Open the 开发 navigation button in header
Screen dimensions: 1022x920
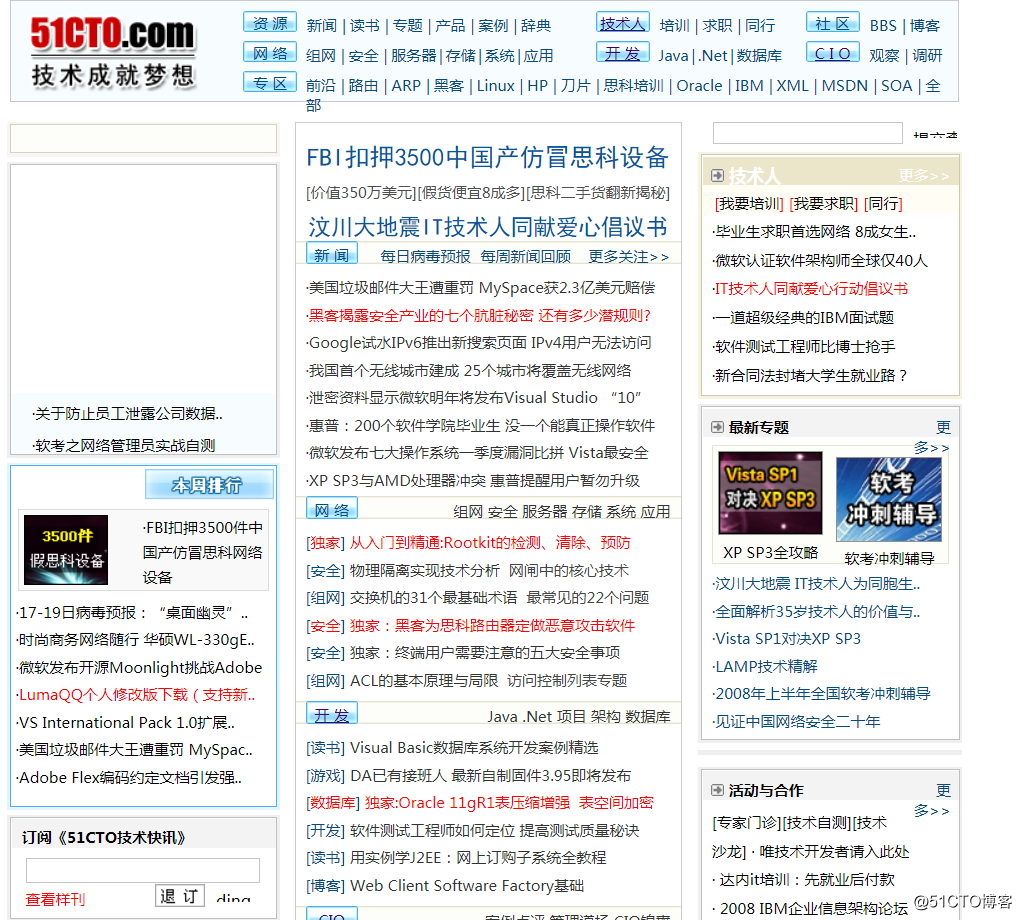pyautogui.click(x=622, y=53)
